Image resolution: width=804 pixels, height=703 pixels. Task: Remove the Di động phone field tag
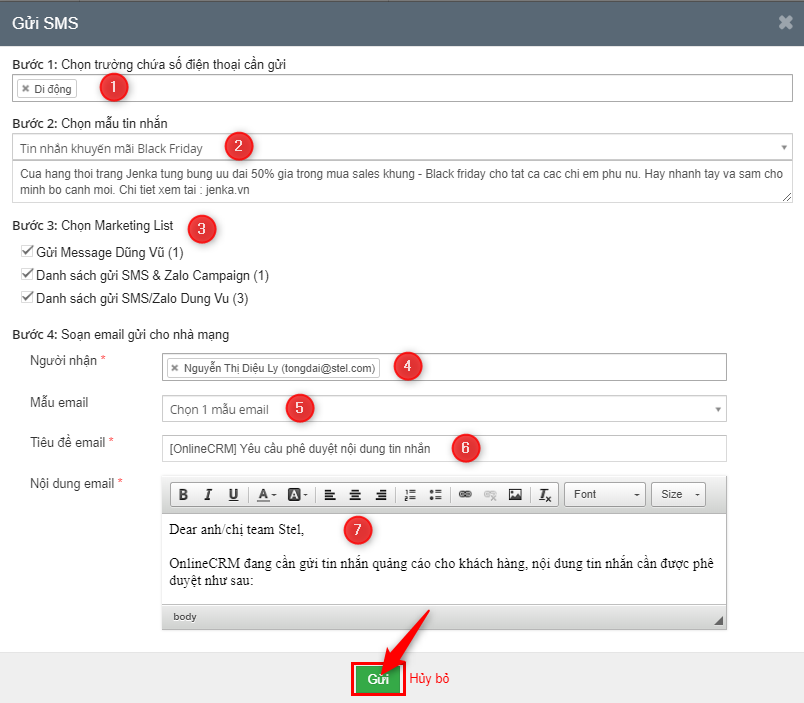coord(26,89)
